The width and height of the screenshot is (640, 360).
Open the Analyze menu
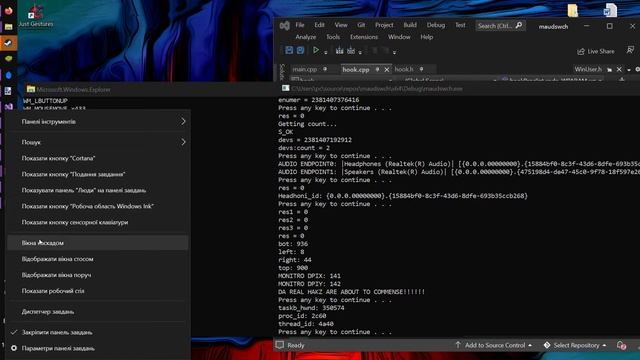click(306, 37)
